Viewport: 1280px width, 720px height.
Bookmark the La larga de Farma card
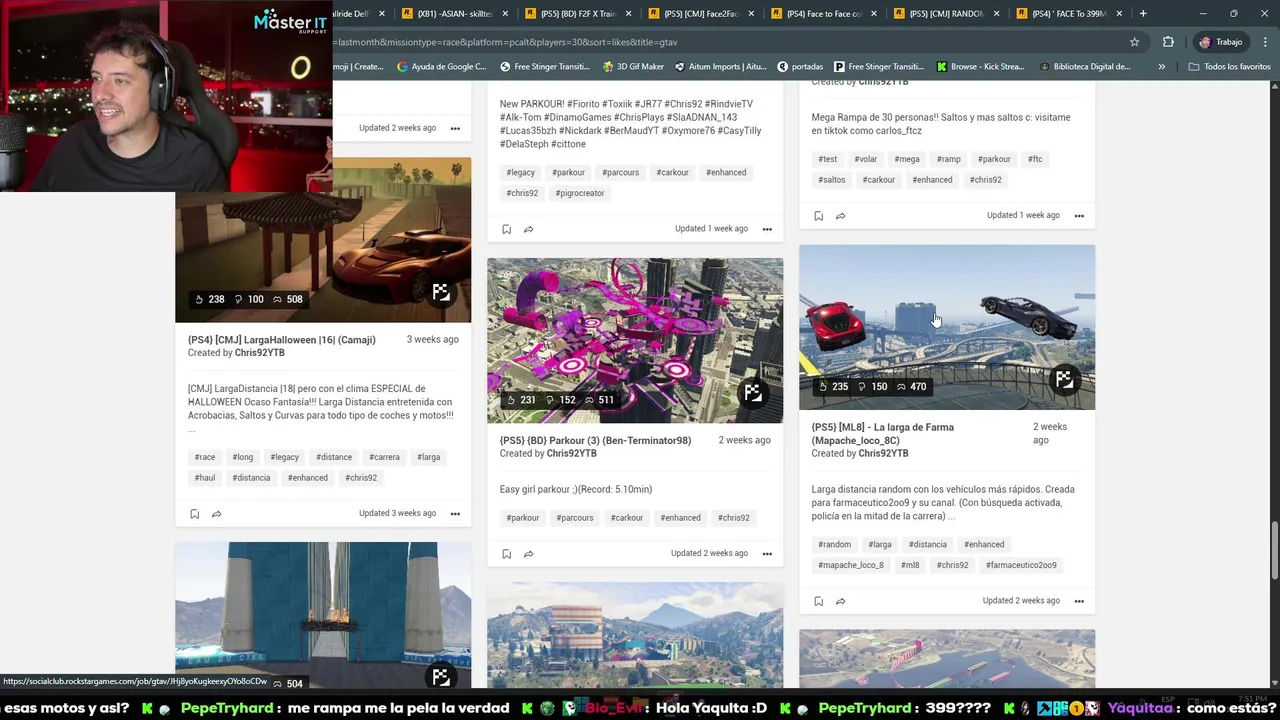click(x=818, y=601)
